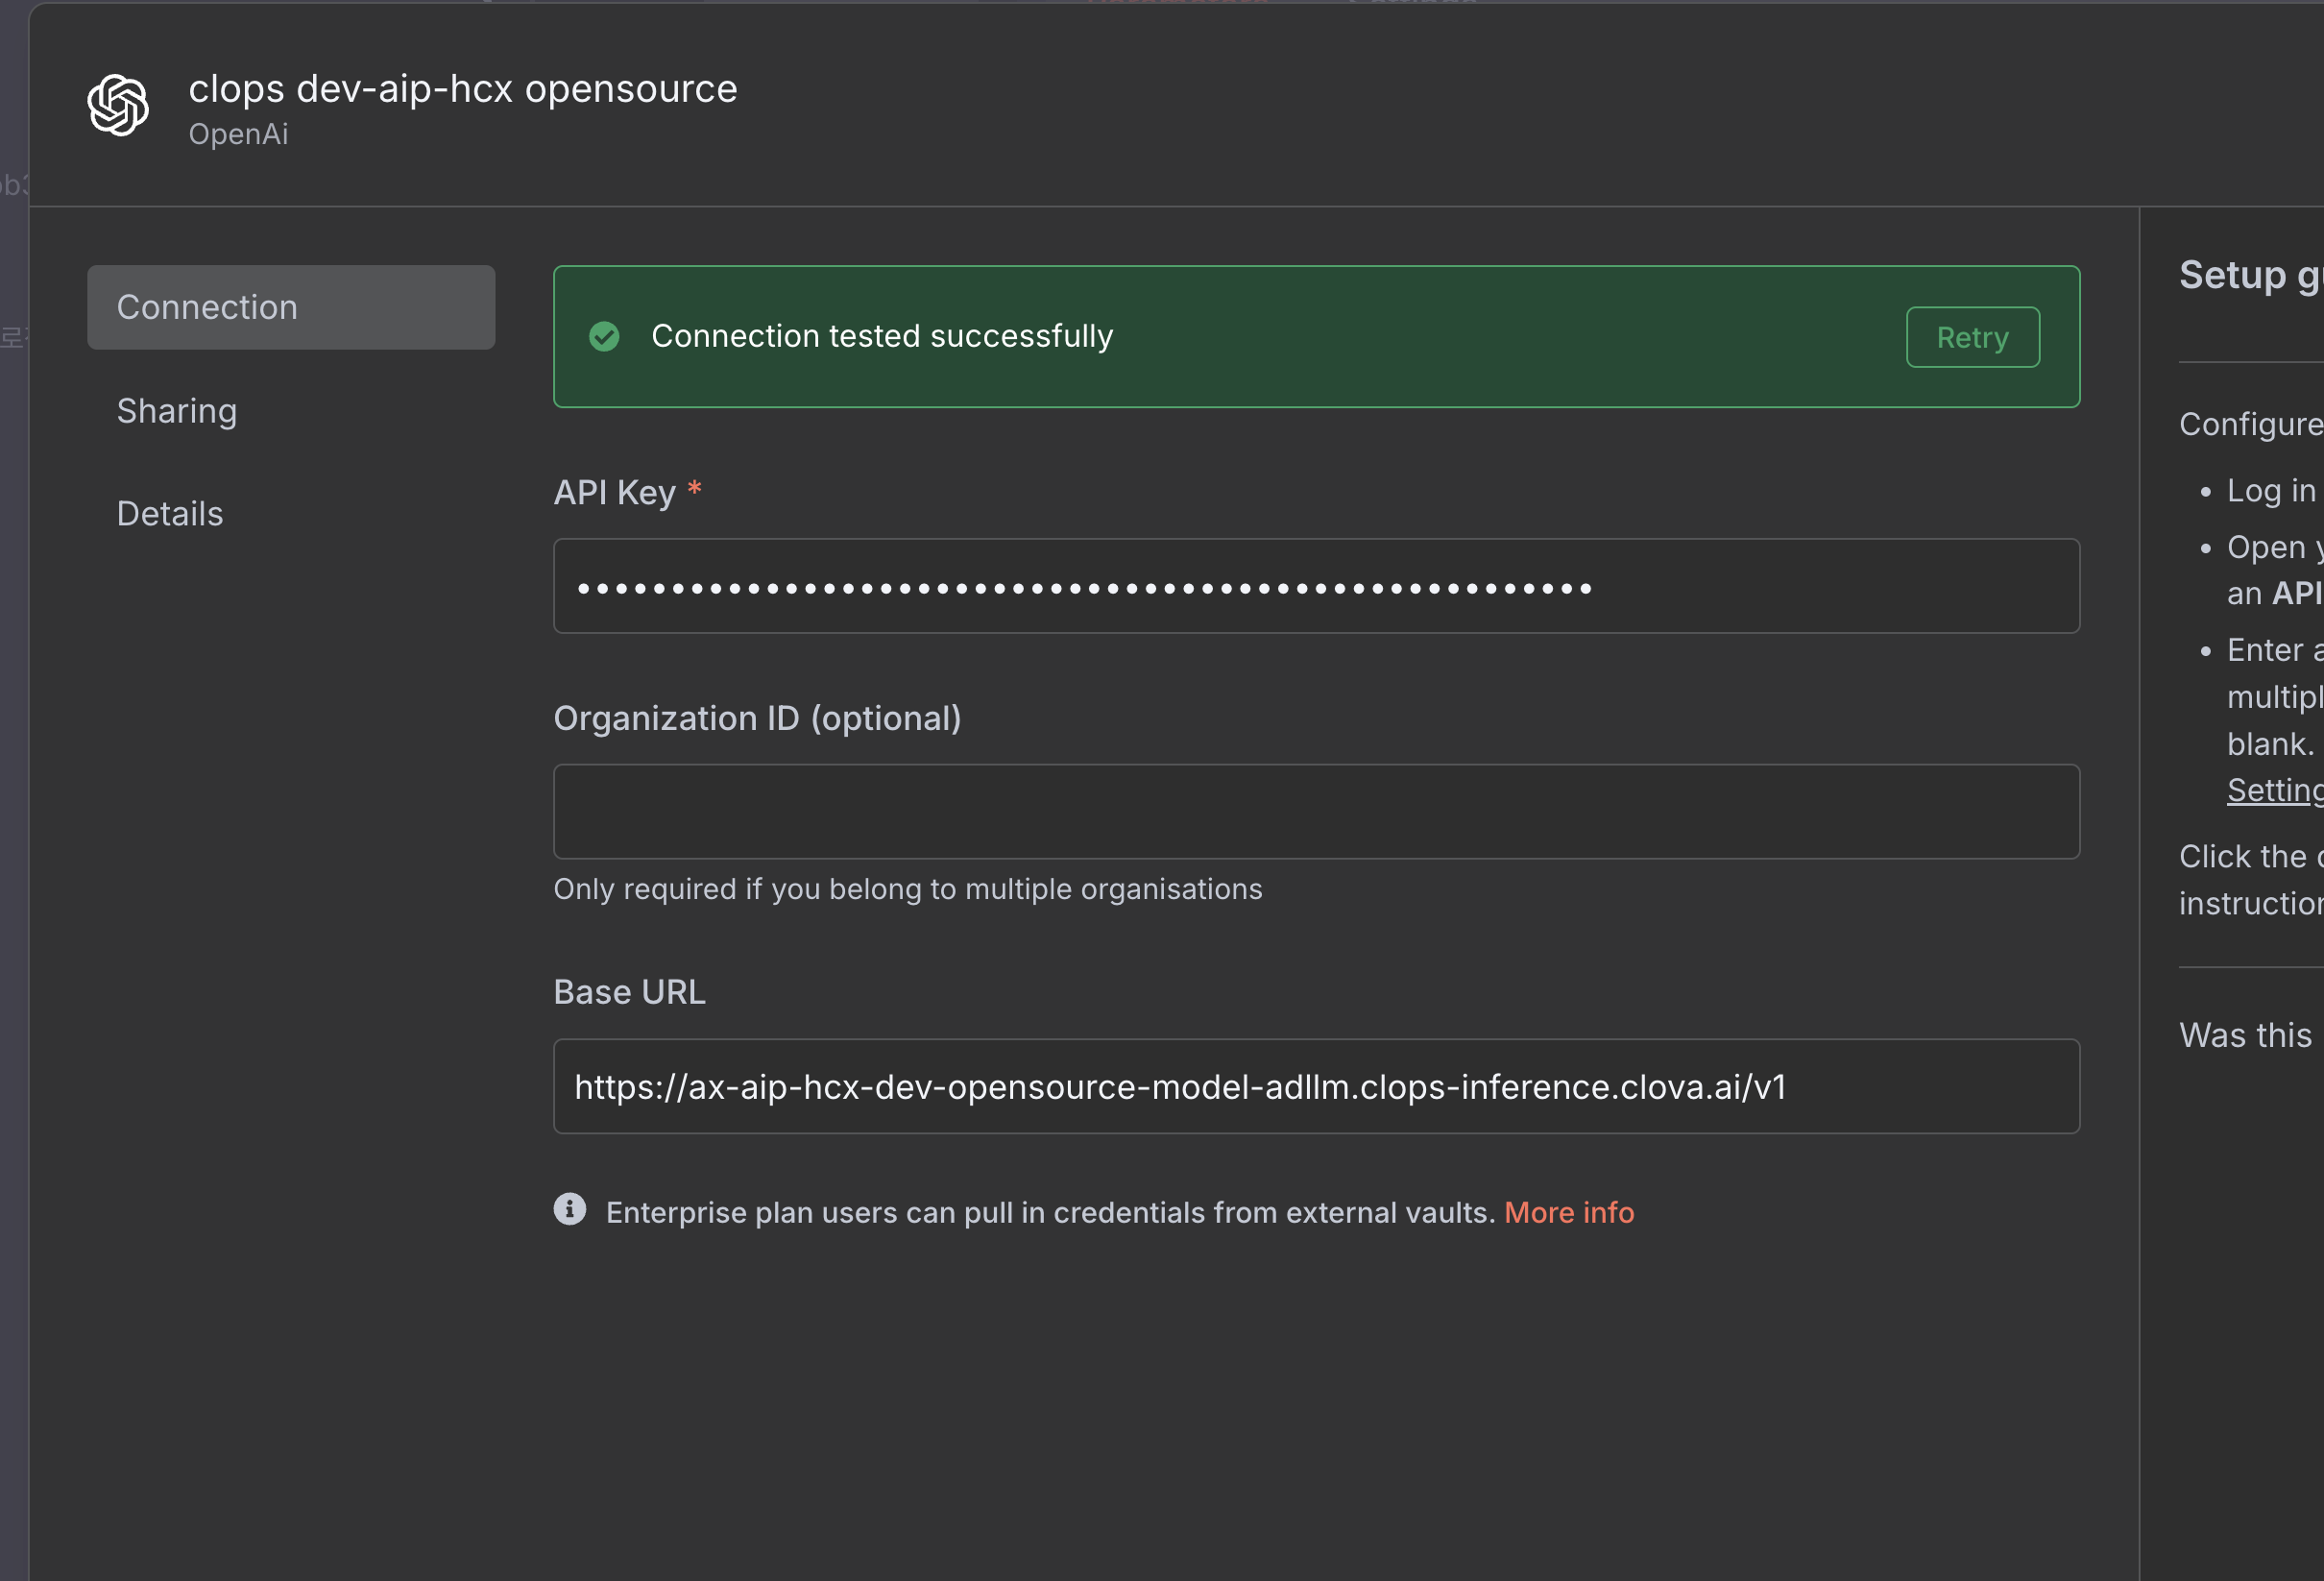Go to the Details tab
Viewport: 2324px width, 1581px height.
pos(170,514)
